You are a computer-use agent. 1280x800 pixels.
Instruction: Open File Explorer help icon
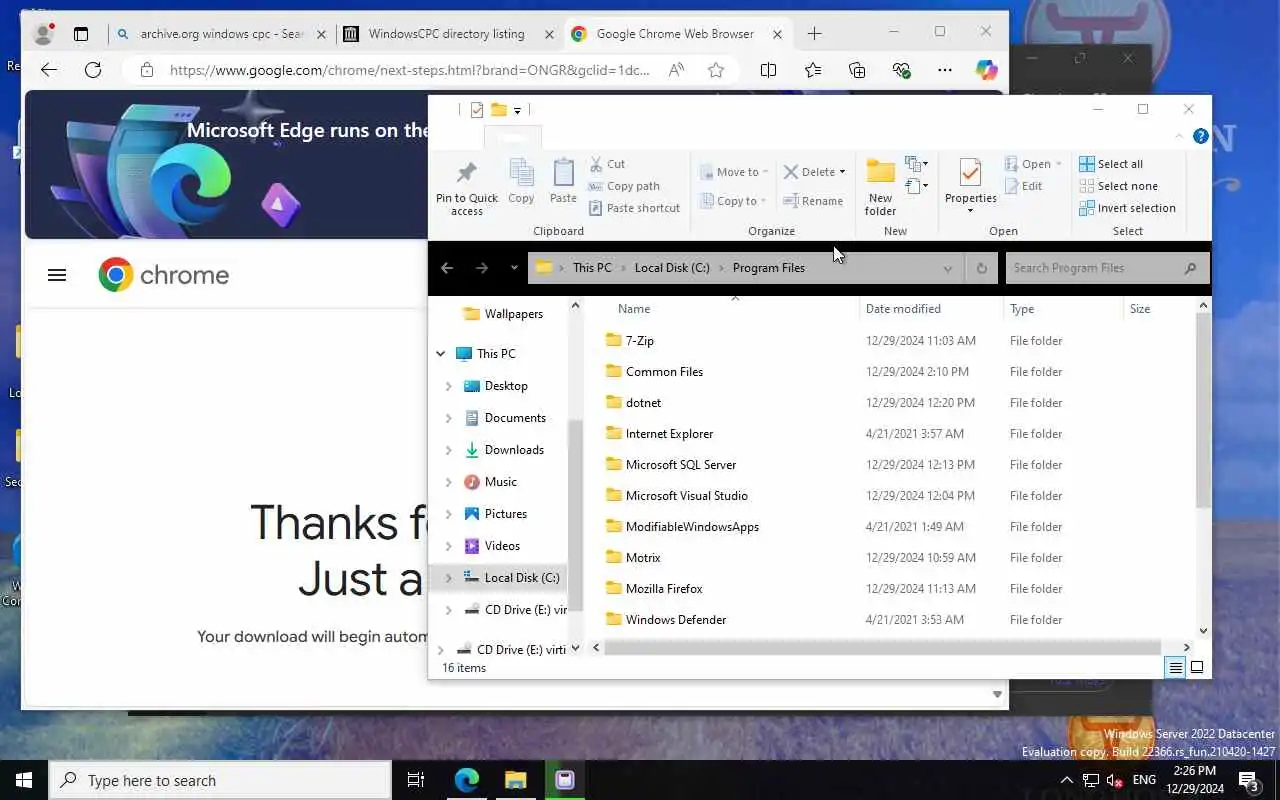[1200, 136]
